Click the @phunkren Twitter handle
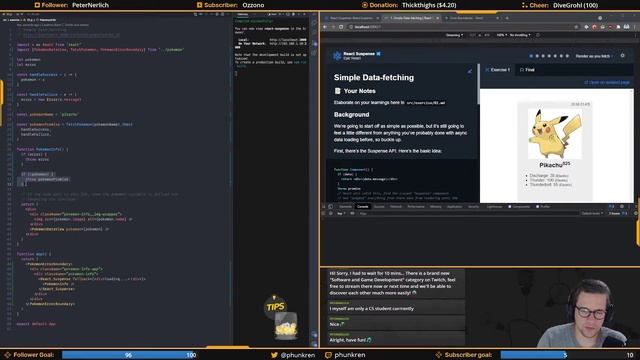The height and width of the screenshot is (360, 640). tap(298, 355)
